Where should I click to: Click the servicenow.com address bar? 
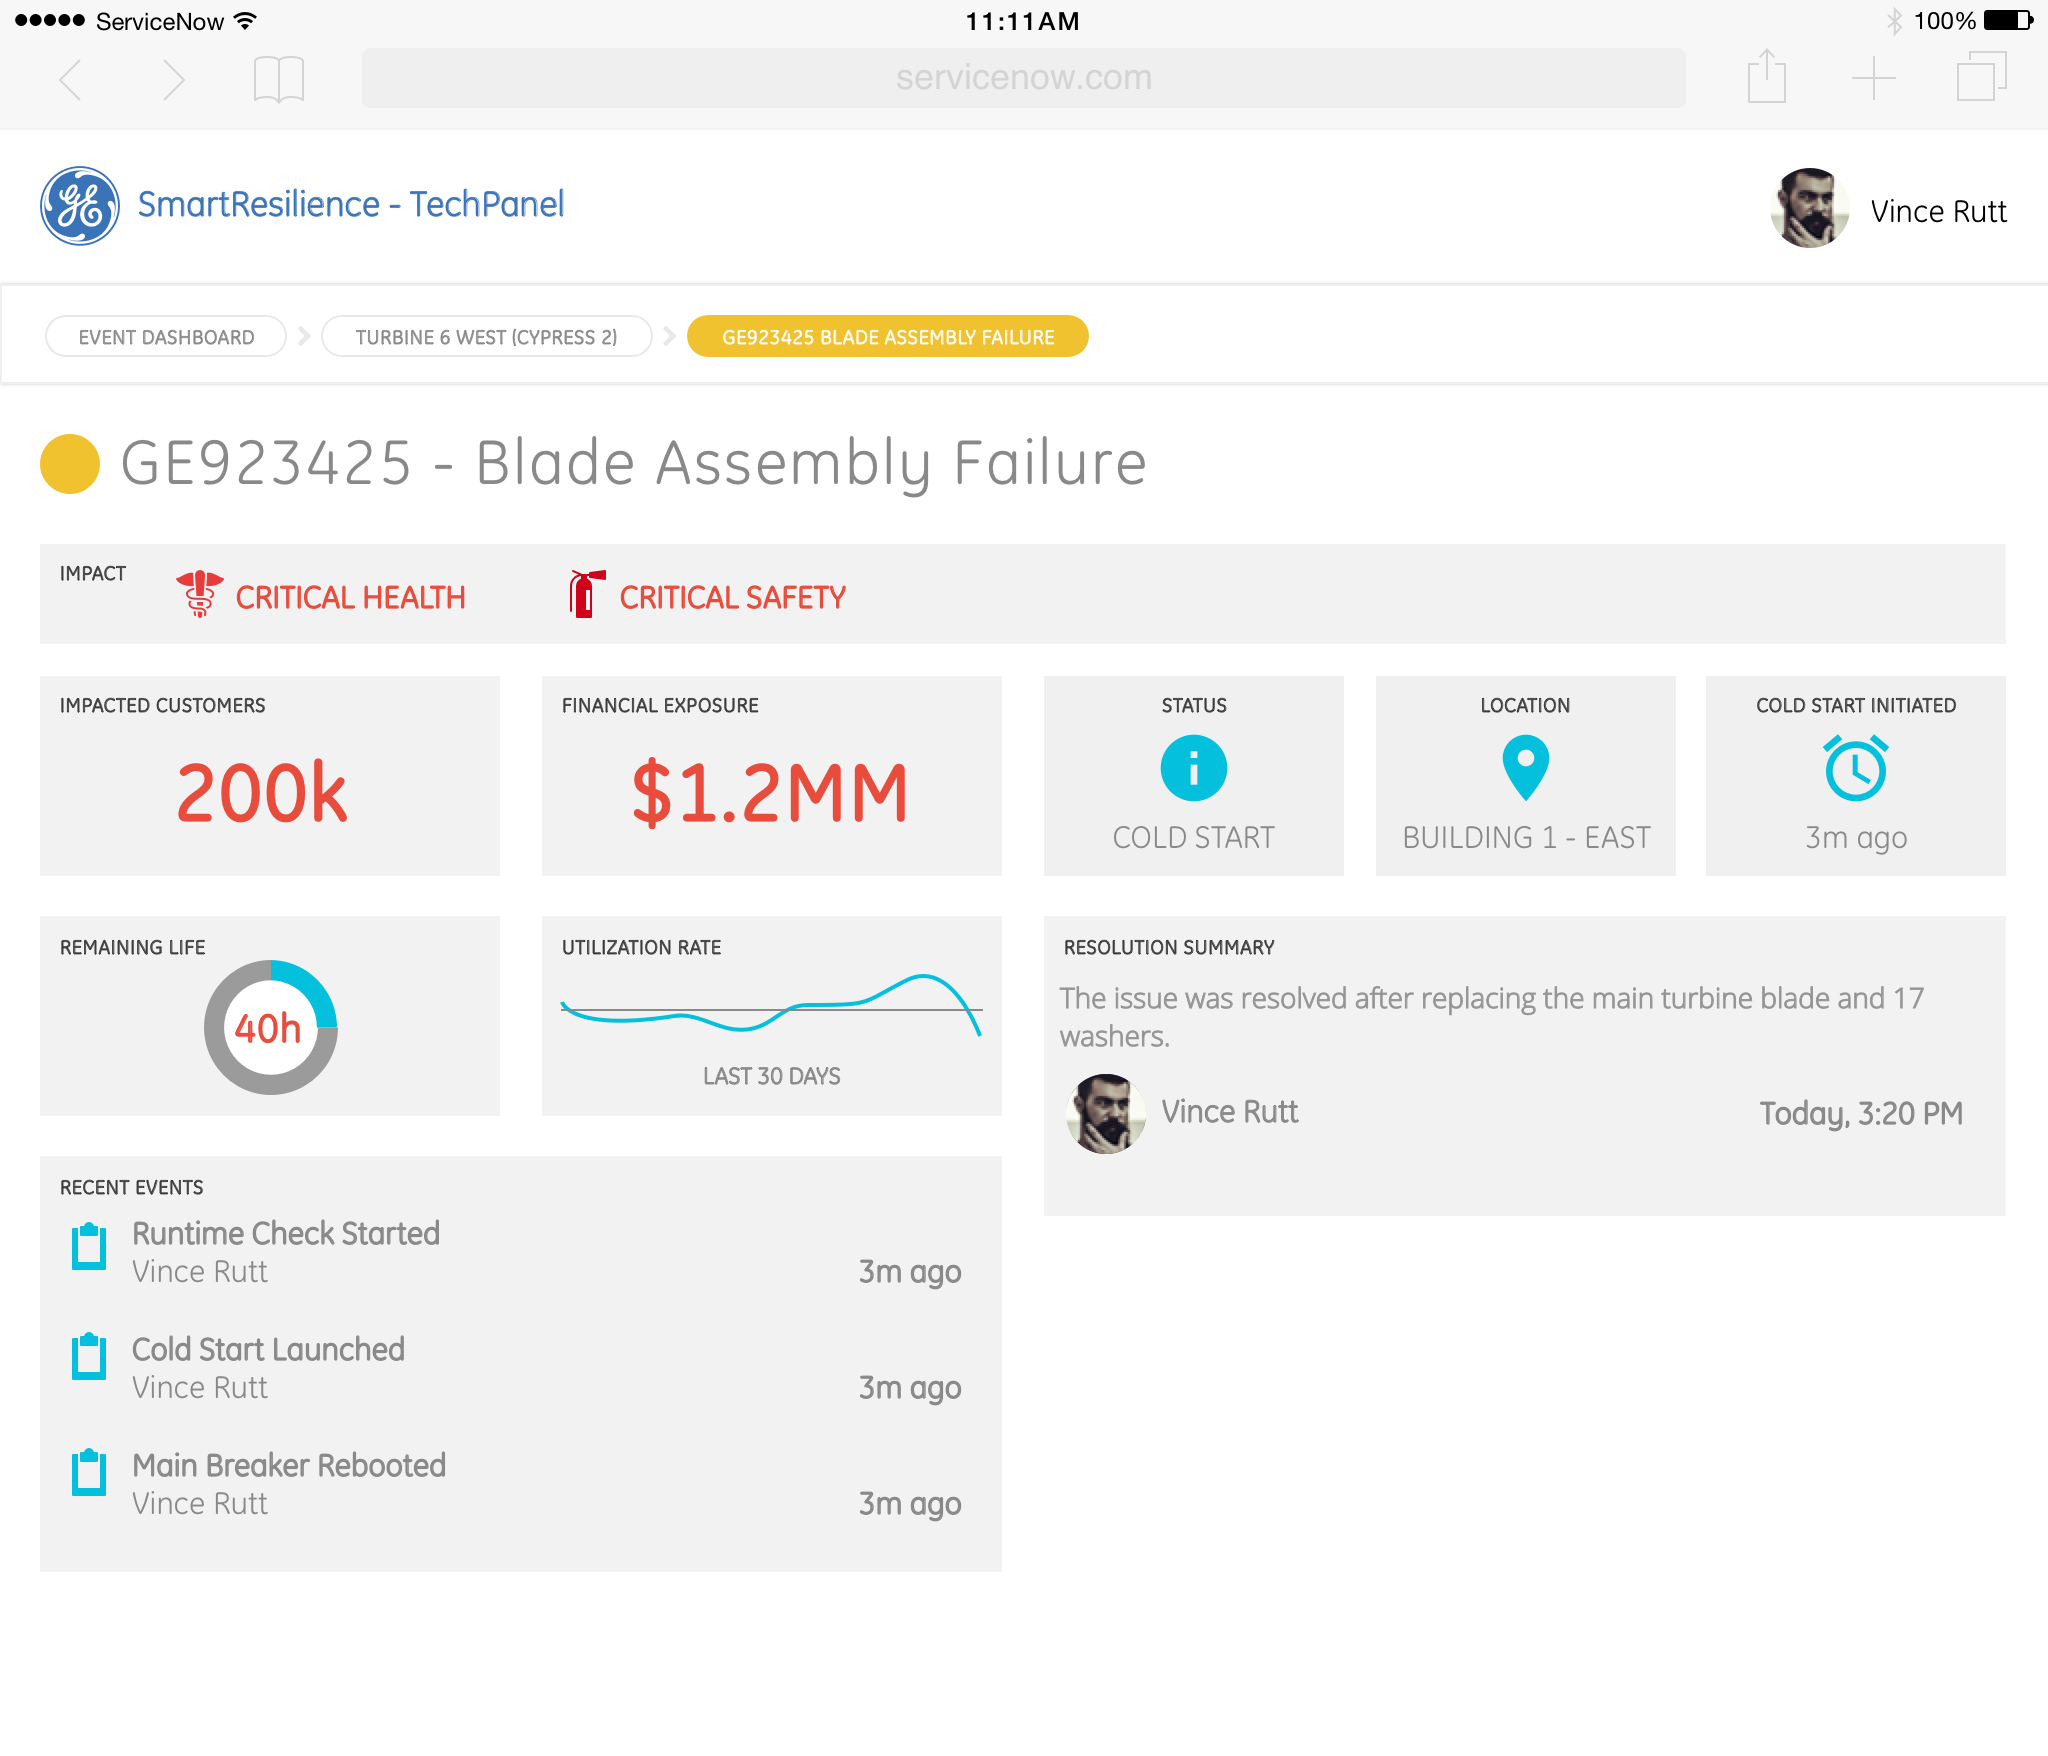(1023, 78)
